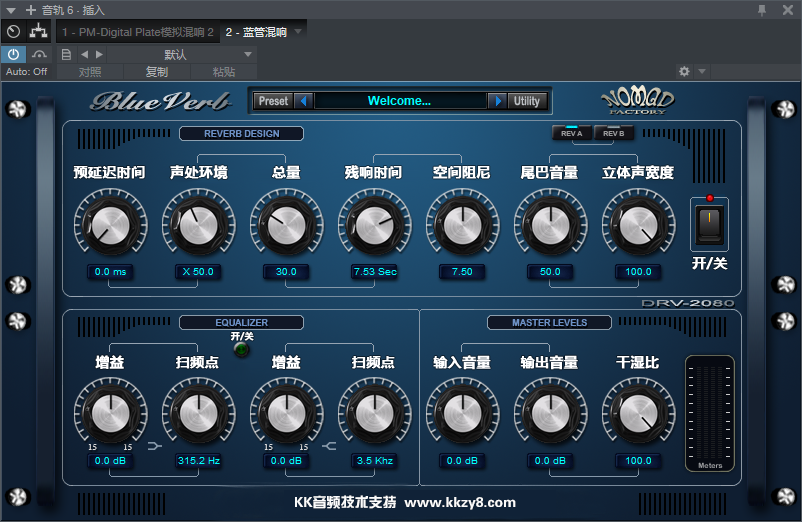Click the 空间阻尼 damping knob

tap(462, 225)
